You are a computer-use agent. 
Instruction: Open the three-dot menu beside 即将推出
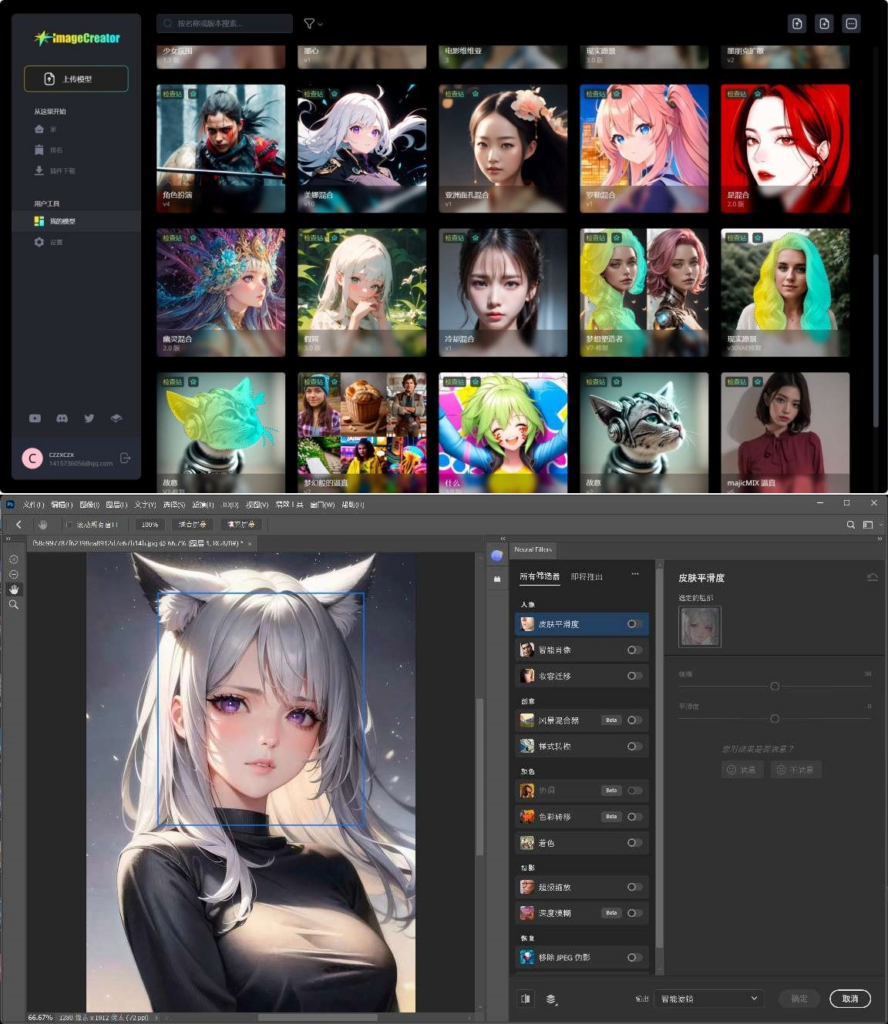coord(634,574)
